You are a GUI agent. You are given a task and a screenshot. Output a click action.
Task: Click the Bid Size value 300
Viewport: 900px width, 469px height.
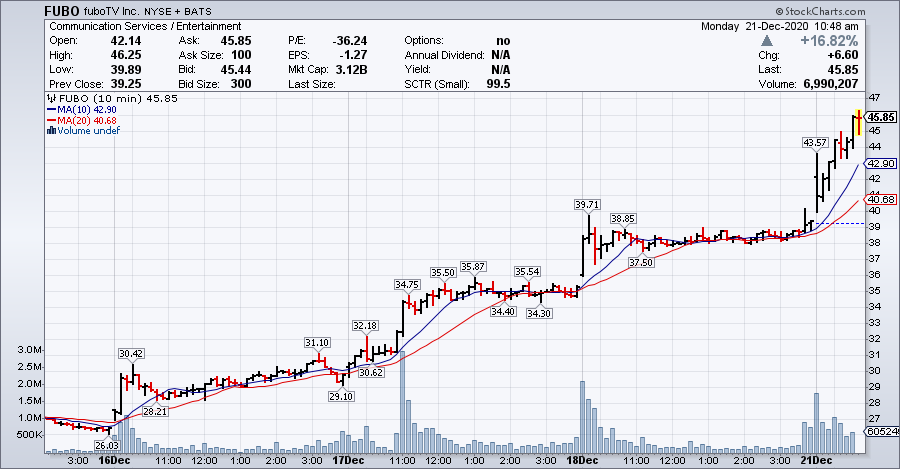(241, 84)
